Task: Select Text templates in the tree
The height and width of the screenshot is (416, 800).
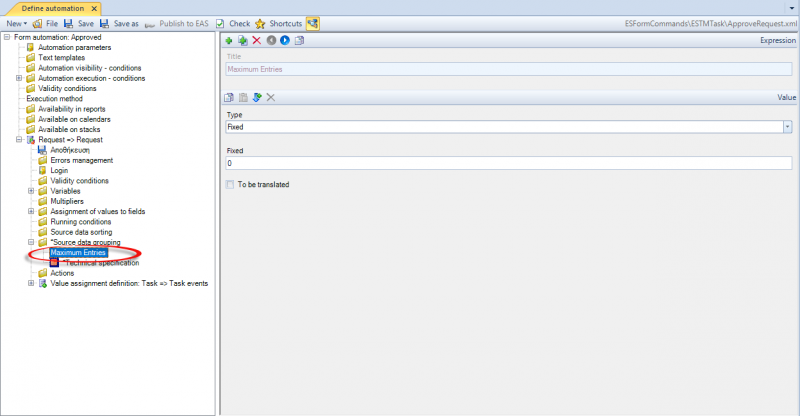Action: [62, 58]
